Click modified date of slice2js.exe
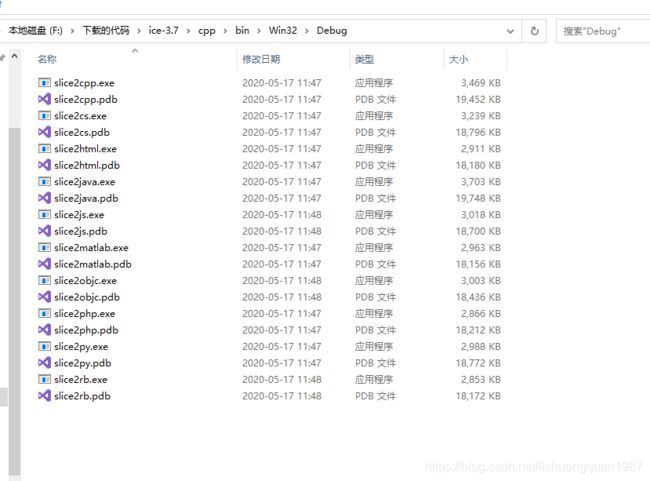Image resolution: width=650 pixels, height=481 pixels. coord(282,214)
